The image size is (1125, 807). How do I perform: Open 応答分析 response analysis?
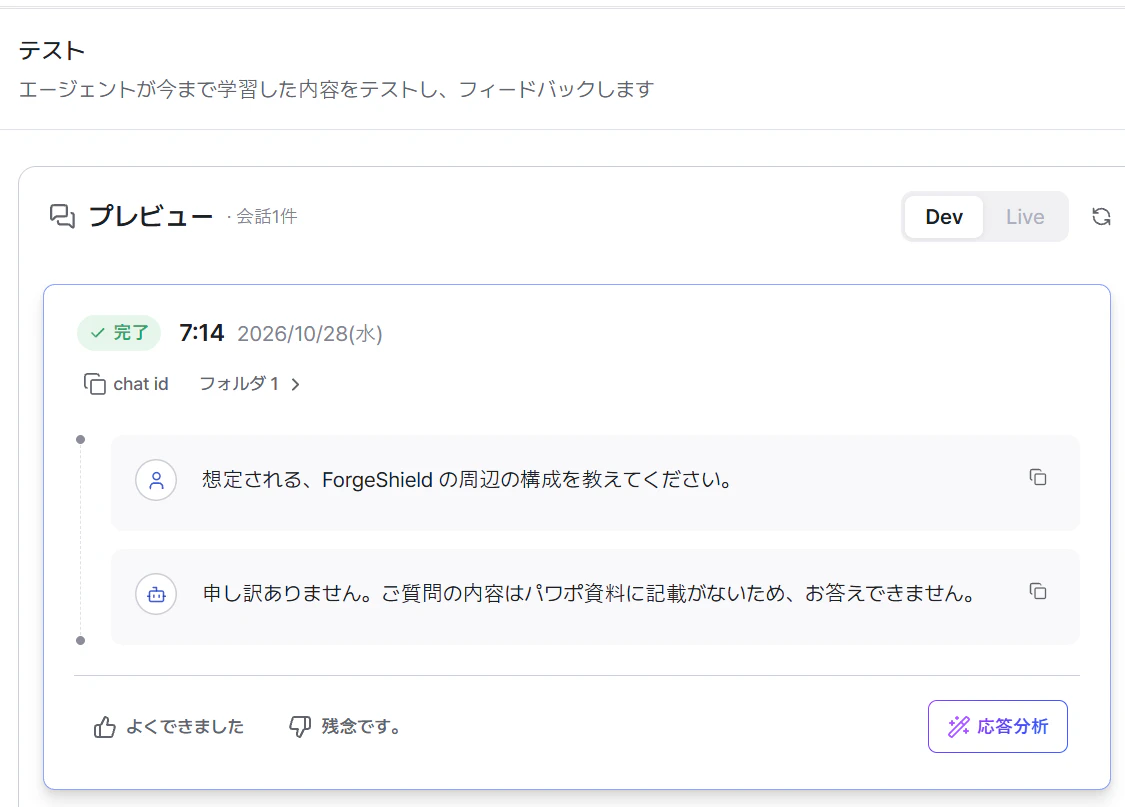tap(997, 727)
